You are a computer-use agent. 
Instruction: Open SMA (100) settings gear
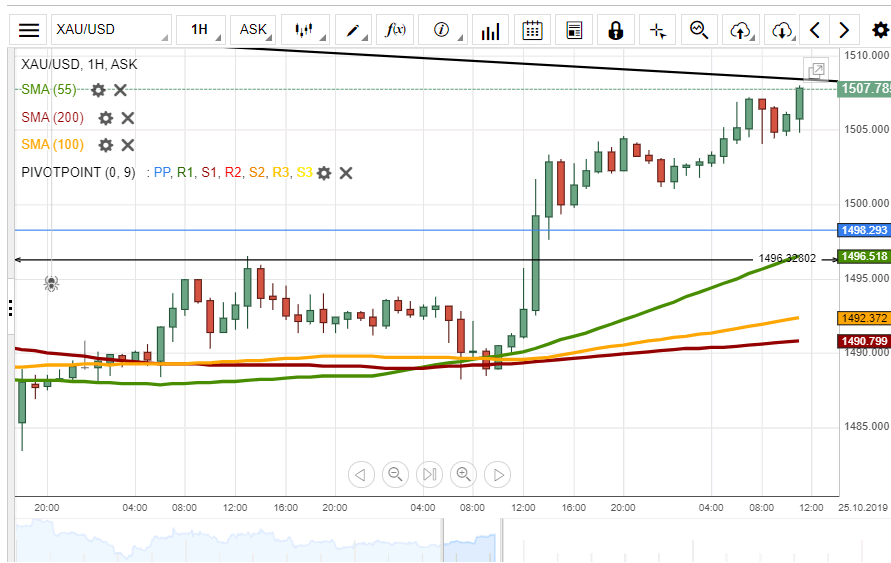coord(106,145)
